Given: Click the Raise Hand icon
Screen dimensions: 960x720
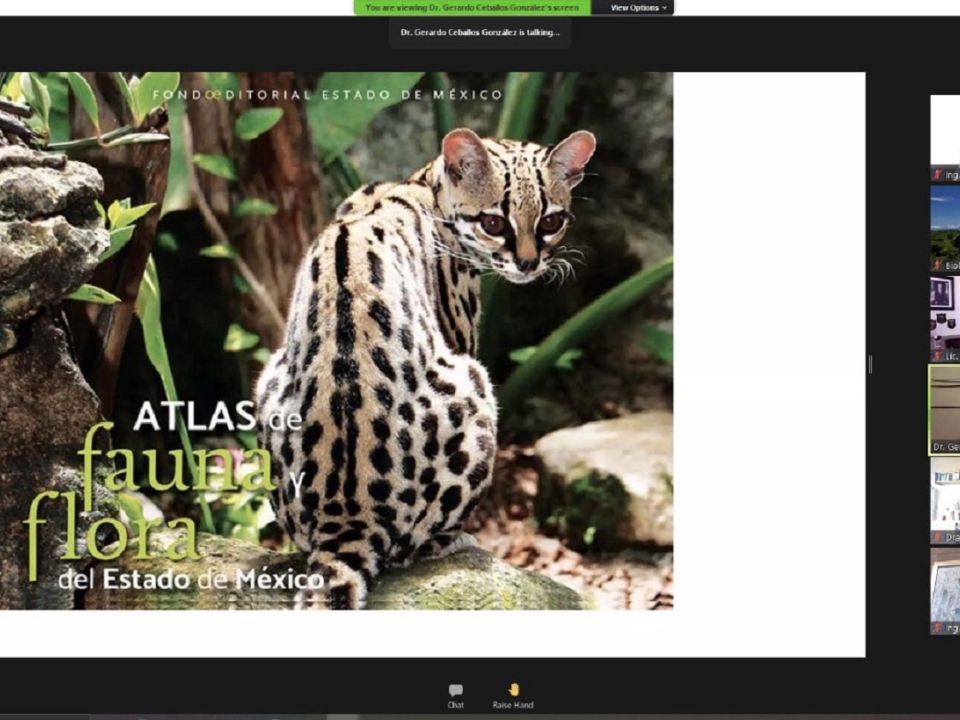Looking at the screenshot, I should coord(513,690).
